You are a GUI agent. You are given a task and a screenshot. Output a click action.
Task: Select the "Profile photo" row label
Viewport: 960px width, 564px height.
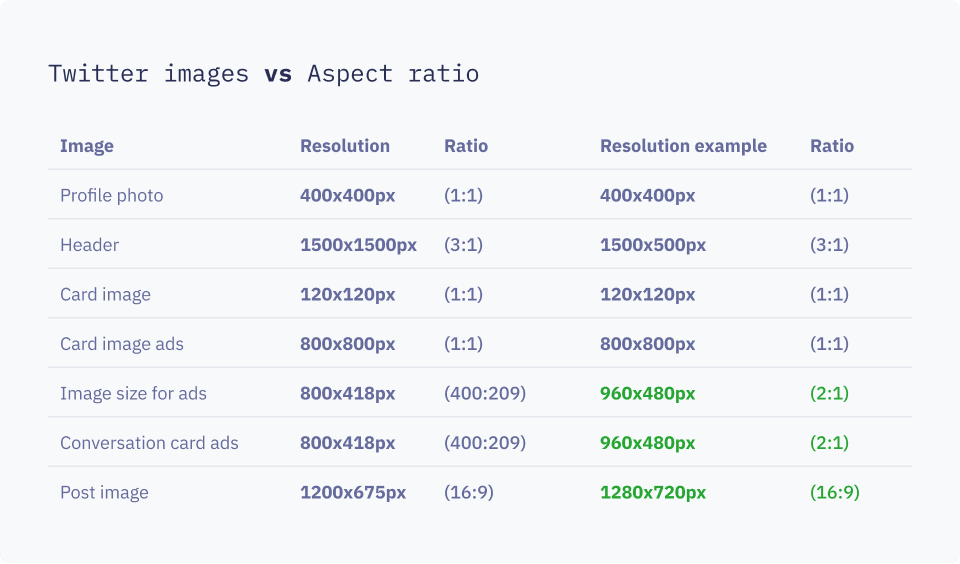(x=111, y=195)
